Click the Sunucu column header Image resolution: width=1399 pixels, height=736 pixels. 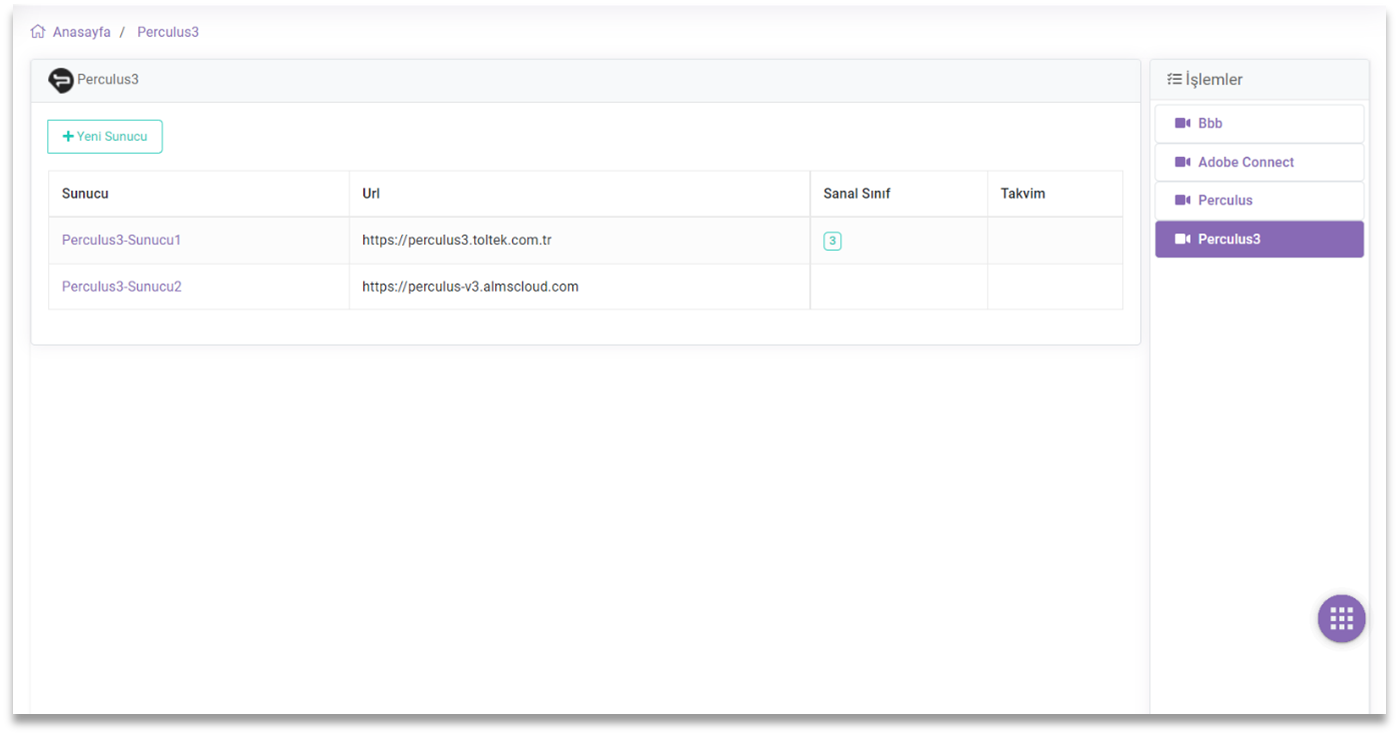coord(85,193)
